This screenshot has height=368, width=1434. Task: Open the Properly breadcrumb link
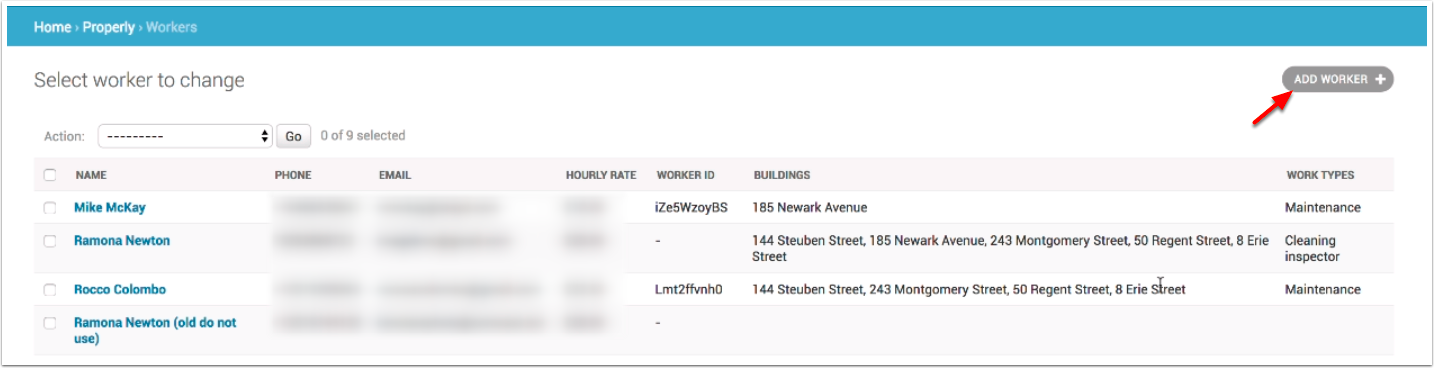point(108,27)
